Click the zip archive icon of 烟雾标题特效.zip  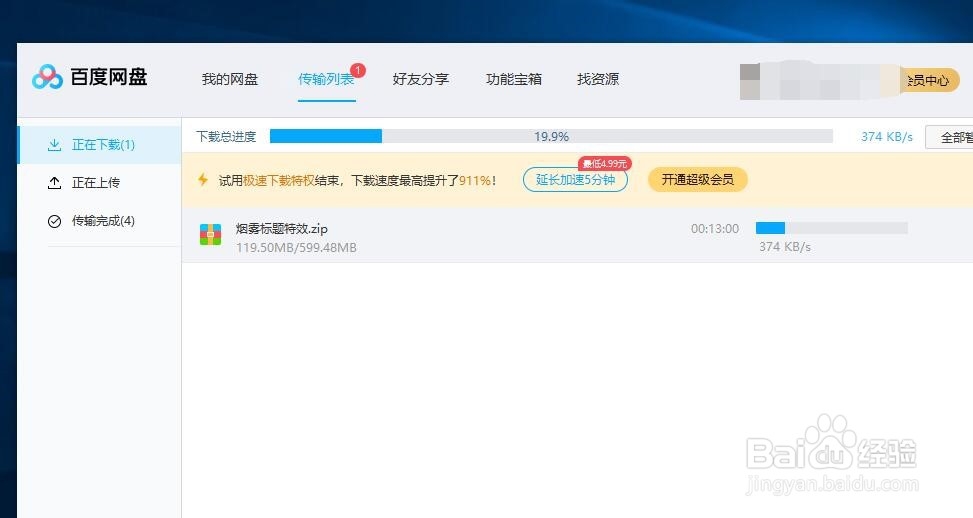point(210,234)
